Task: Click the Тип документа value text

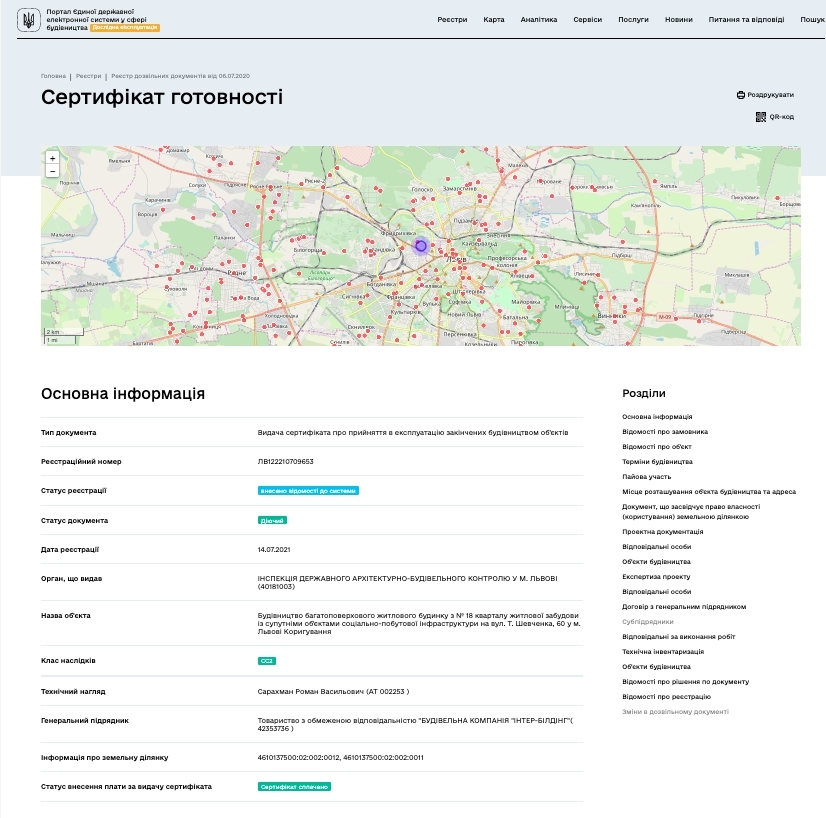Action: pos(412,432)
